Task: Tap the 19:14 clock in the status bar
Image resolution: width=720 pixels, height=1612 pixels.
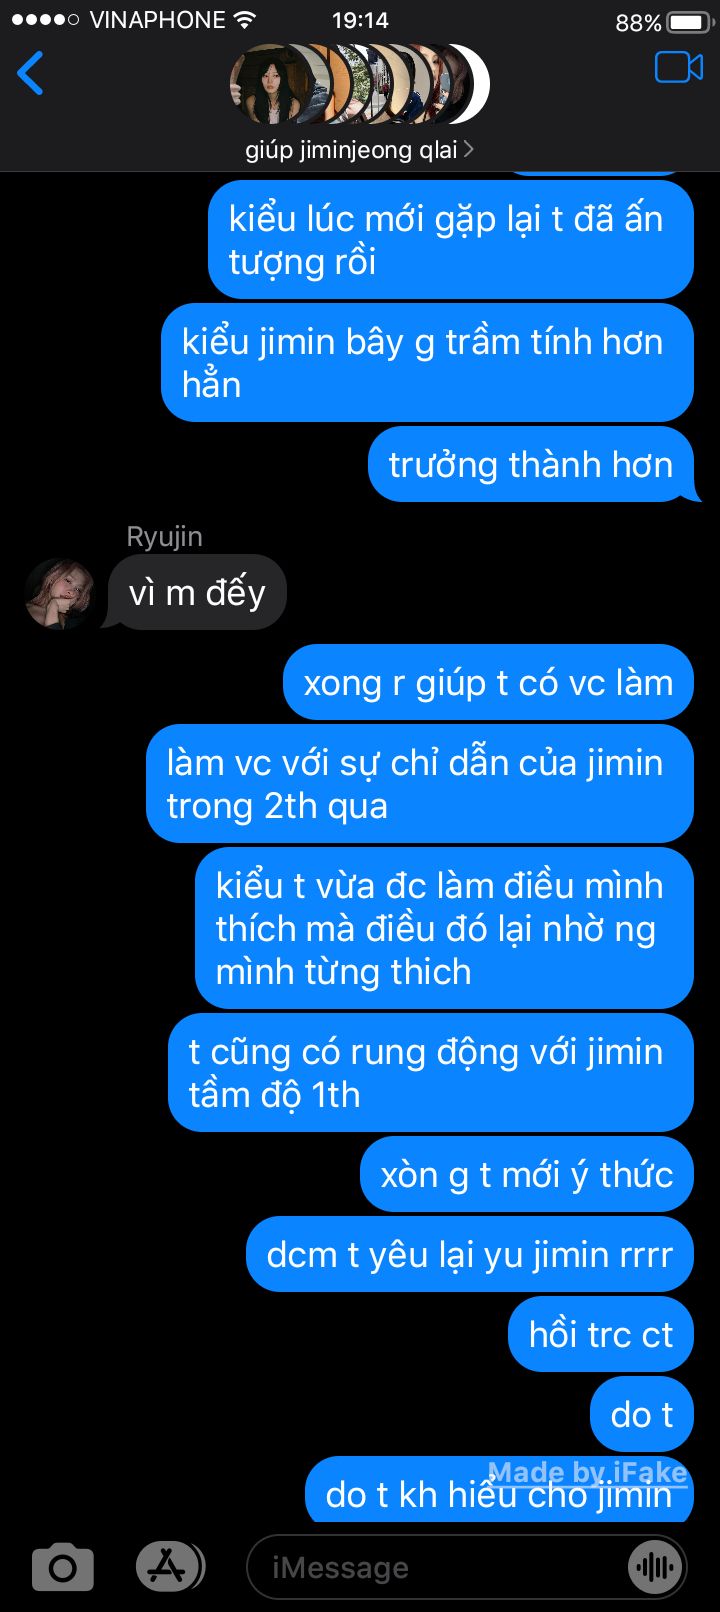Action: (360, 20)
